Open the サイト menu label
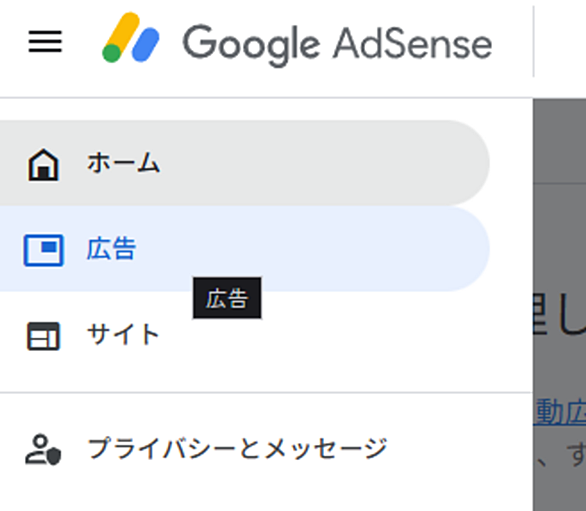 123,334
